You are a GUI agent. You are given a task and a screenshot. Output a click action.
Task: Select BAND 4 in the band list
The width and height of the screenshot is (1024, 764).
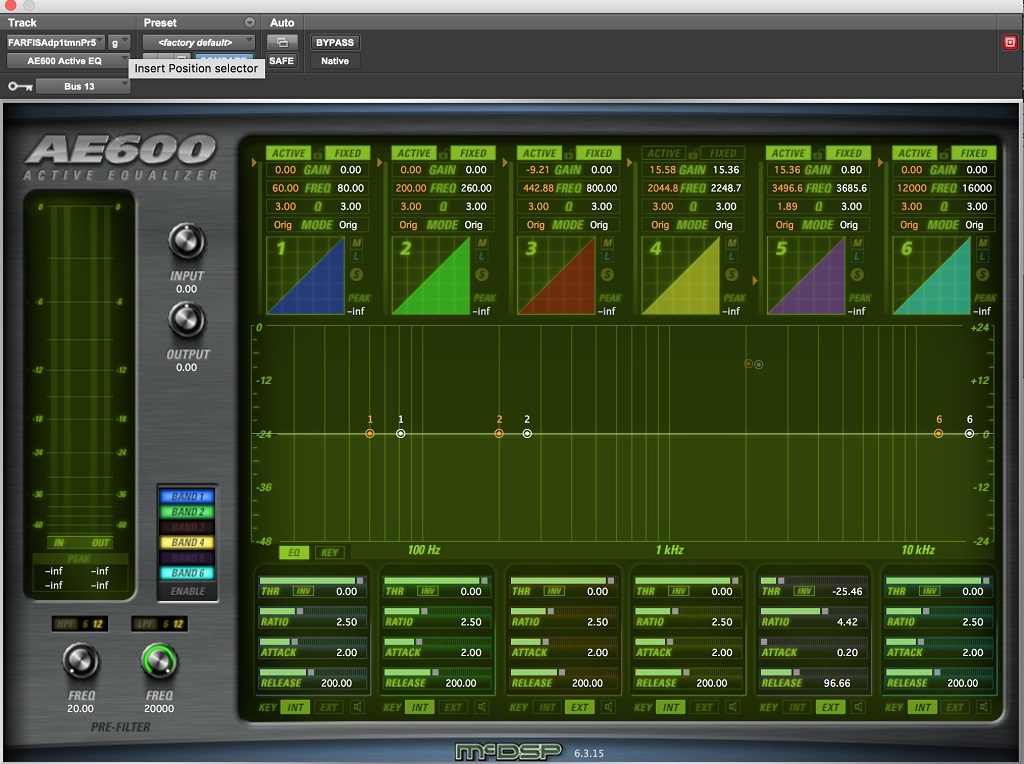coord(187,542)
